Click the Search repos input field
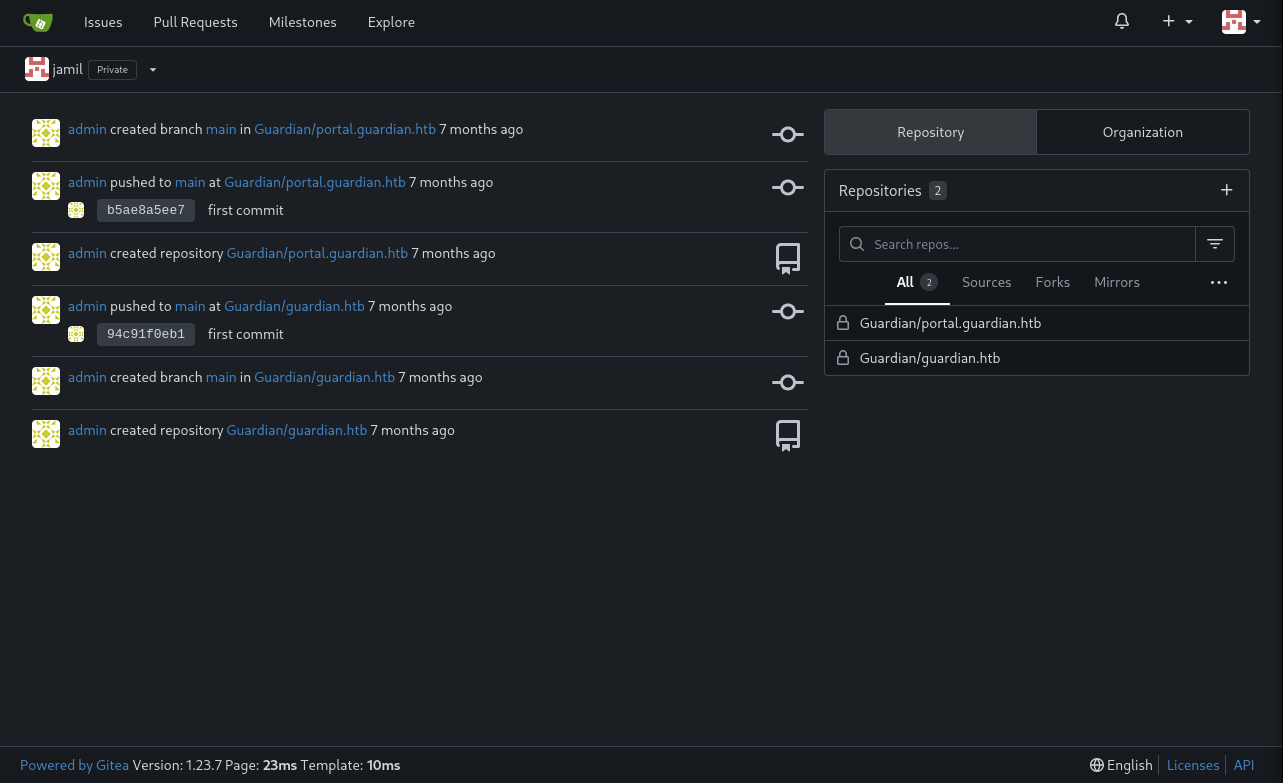 [1028, 244]
